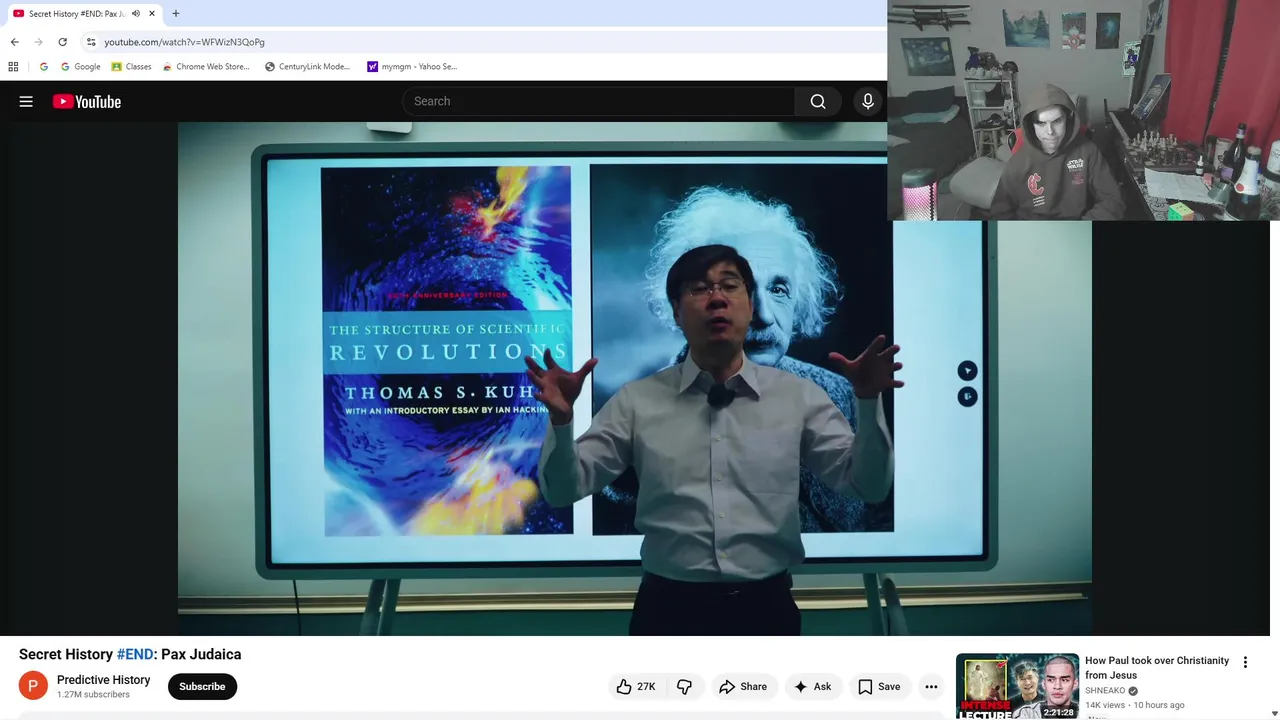The height and width of the screenshot is (720, 1280).
Task: Click the page vertical scrollbar
Action: pos(1275,400)
